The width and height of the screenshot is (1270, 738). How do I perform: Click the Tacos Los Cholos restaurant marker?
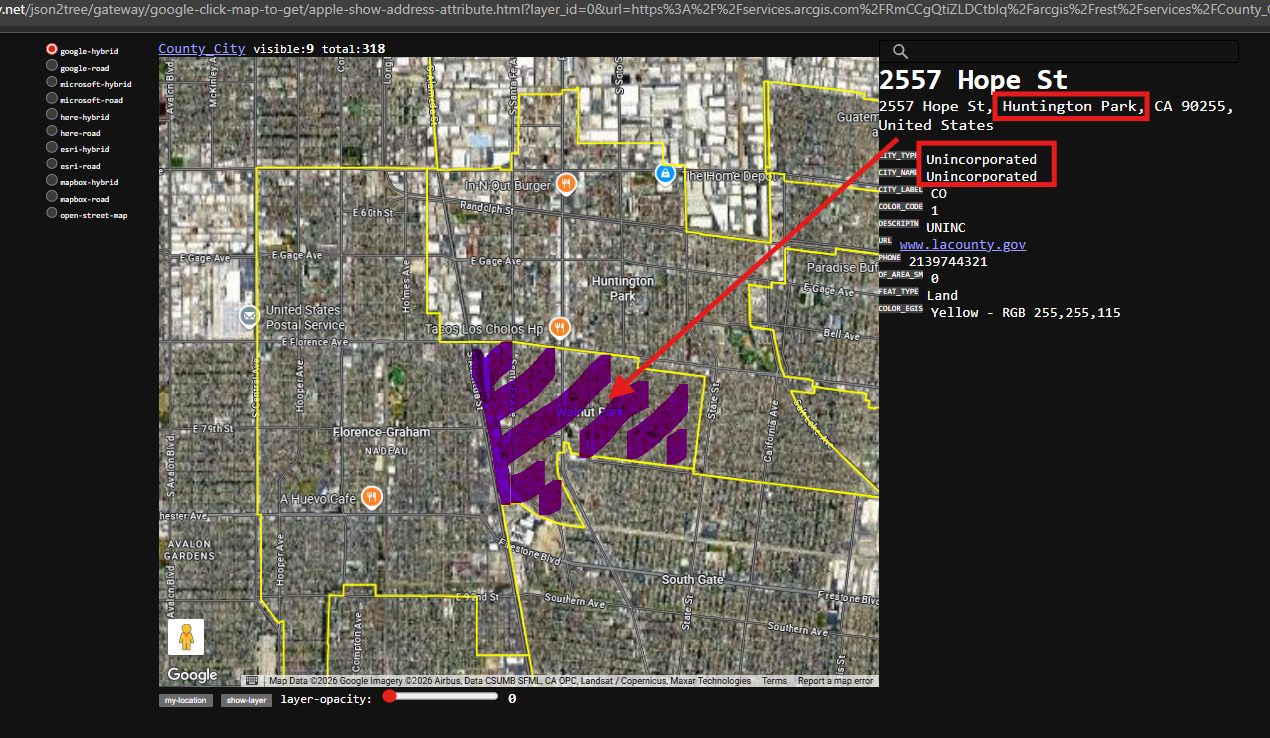click(x=560, y=327)
